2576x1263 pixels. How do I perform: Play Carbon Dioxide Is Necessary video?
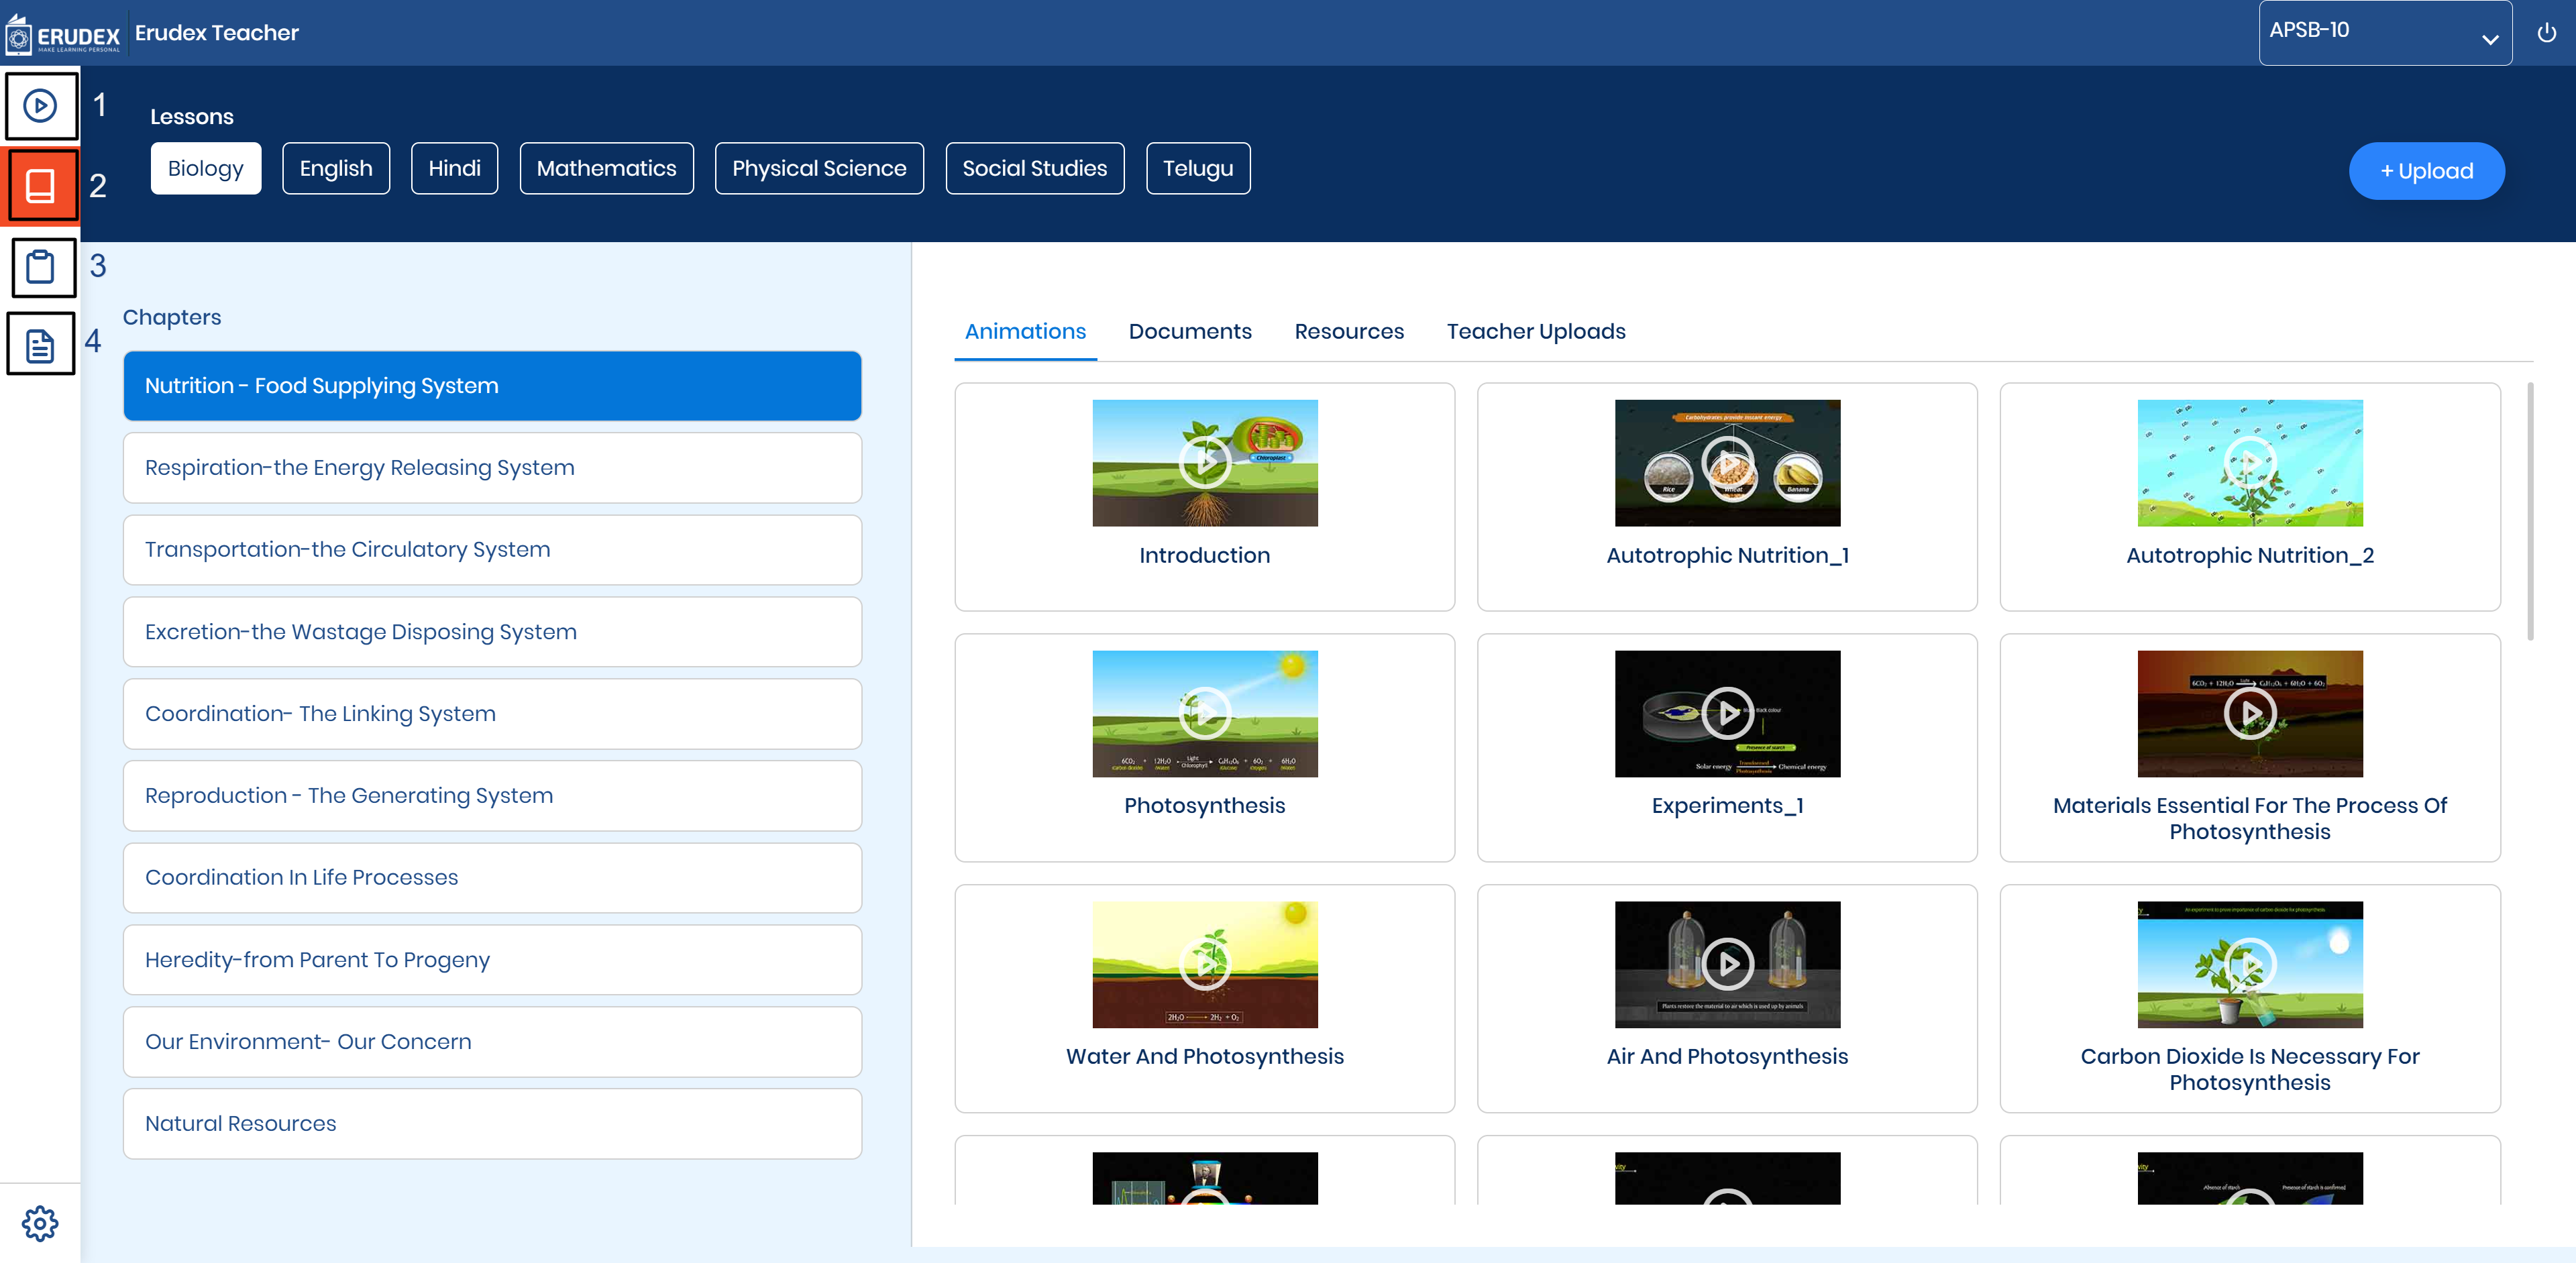[2250, 964]
